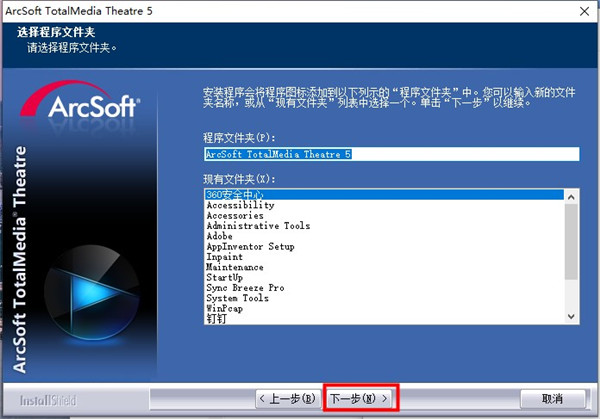Select the StartUp folder entry
Viewport: 600px width, 419px height.
(x=226, y=278)
